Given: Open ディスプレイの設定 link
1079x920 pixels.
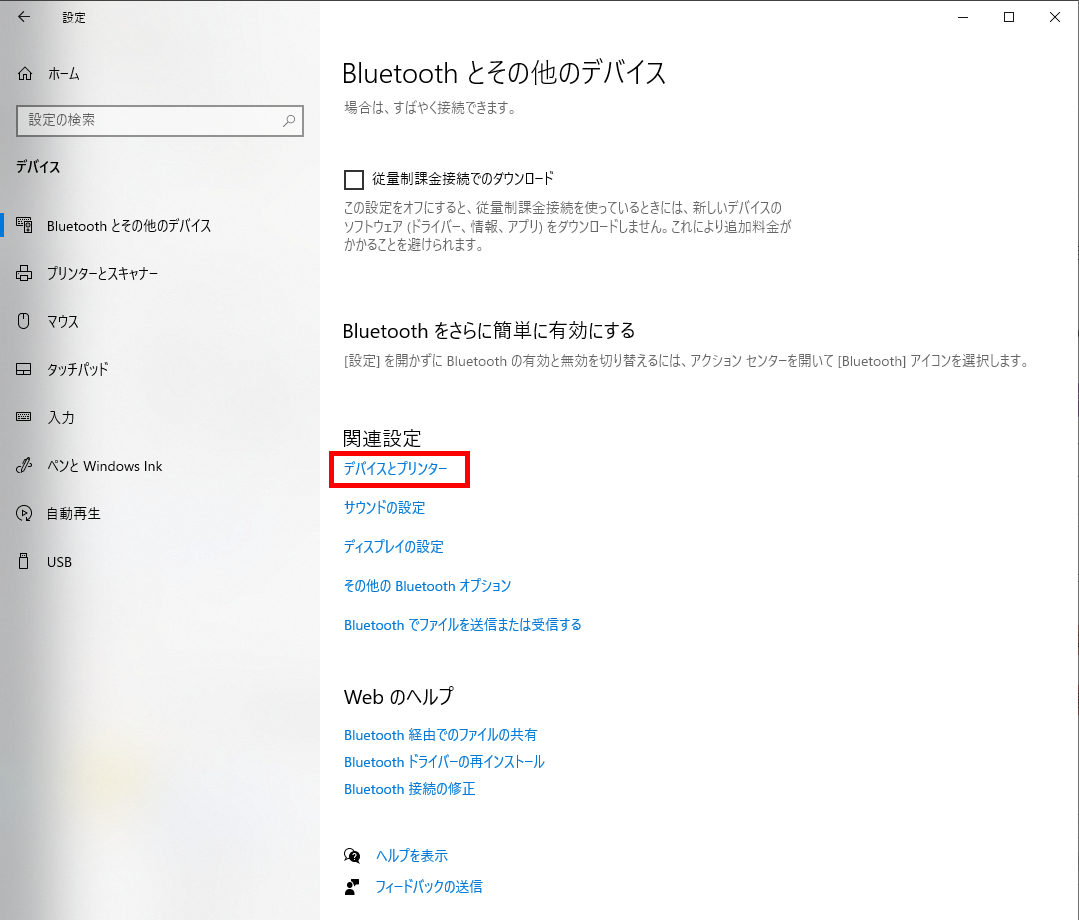Looking at the screenshot, I should pos(394,547).
